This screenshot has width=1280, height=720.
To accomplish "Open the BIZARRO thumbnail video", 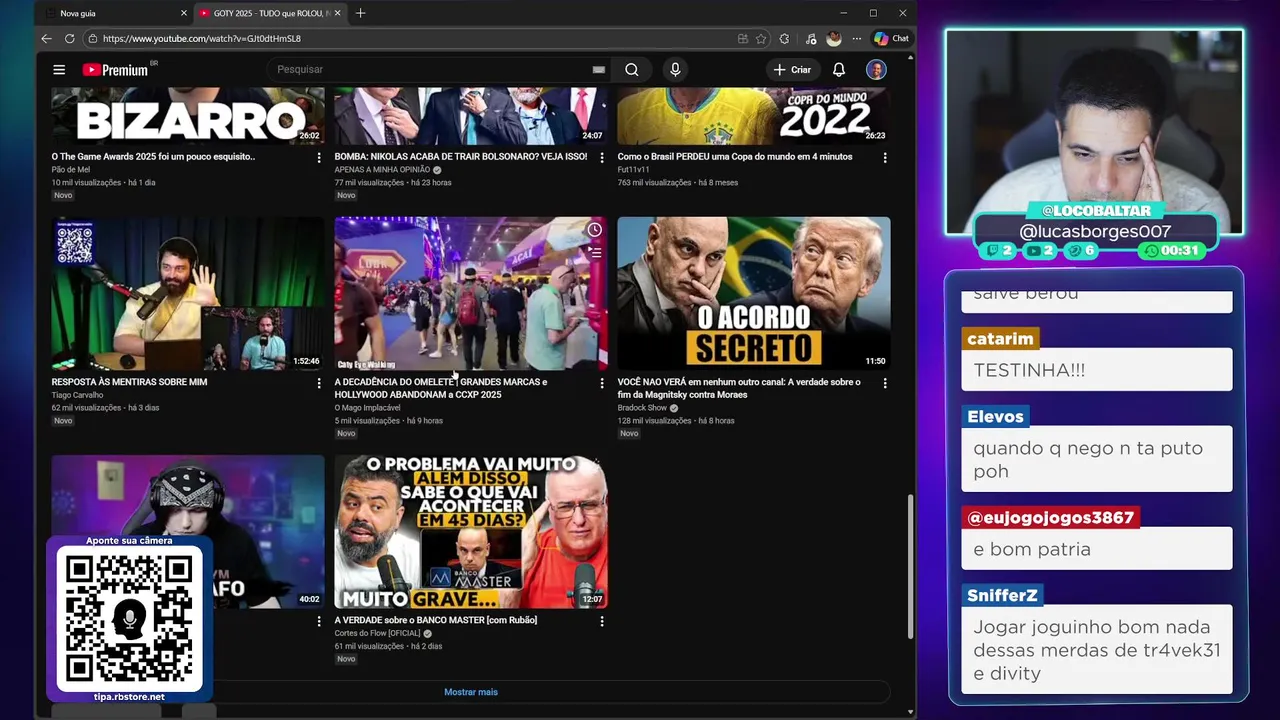I will tap(188, 116).
